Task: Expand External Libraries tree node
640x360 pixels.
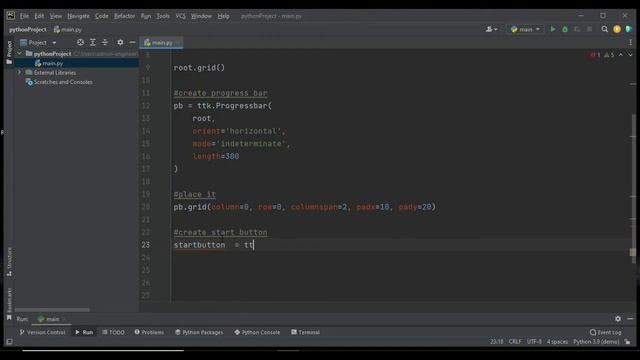Action: pyautogui.click(x=19, y=72)
